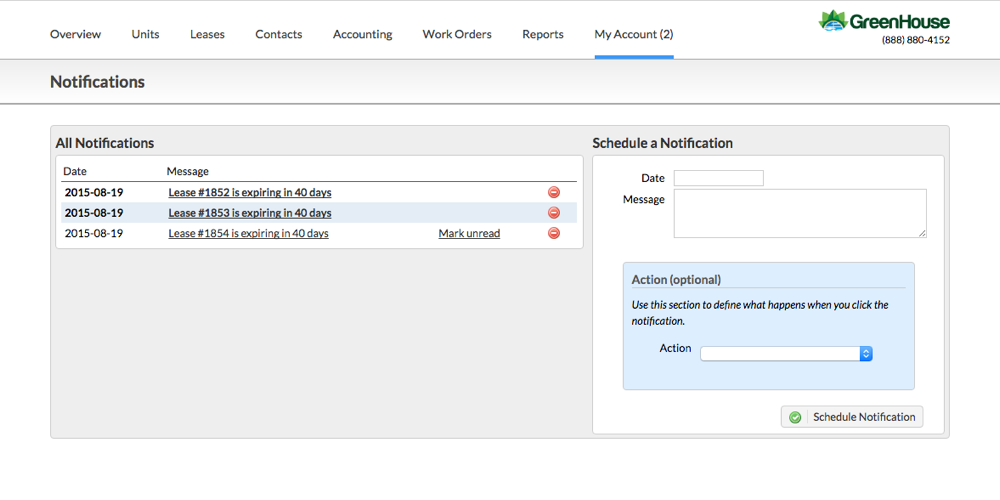Open the Lease #1852 expiring message link
The width and height of the screenshot is (1000, 500).
pyautogui.click(x=249, y=192)
